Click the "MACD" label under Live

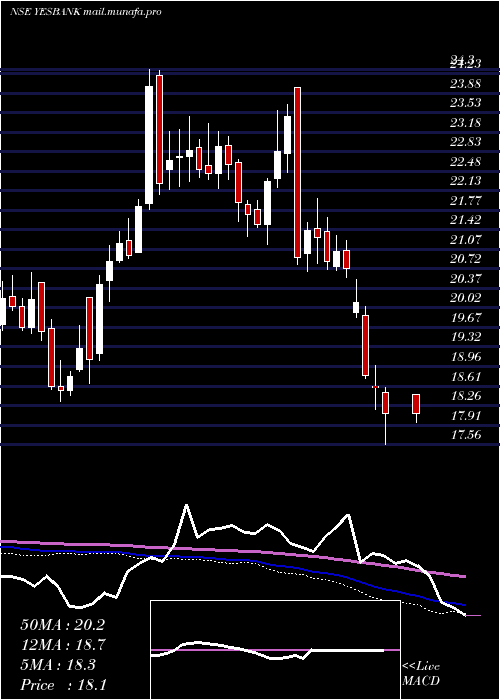[420, 681]
